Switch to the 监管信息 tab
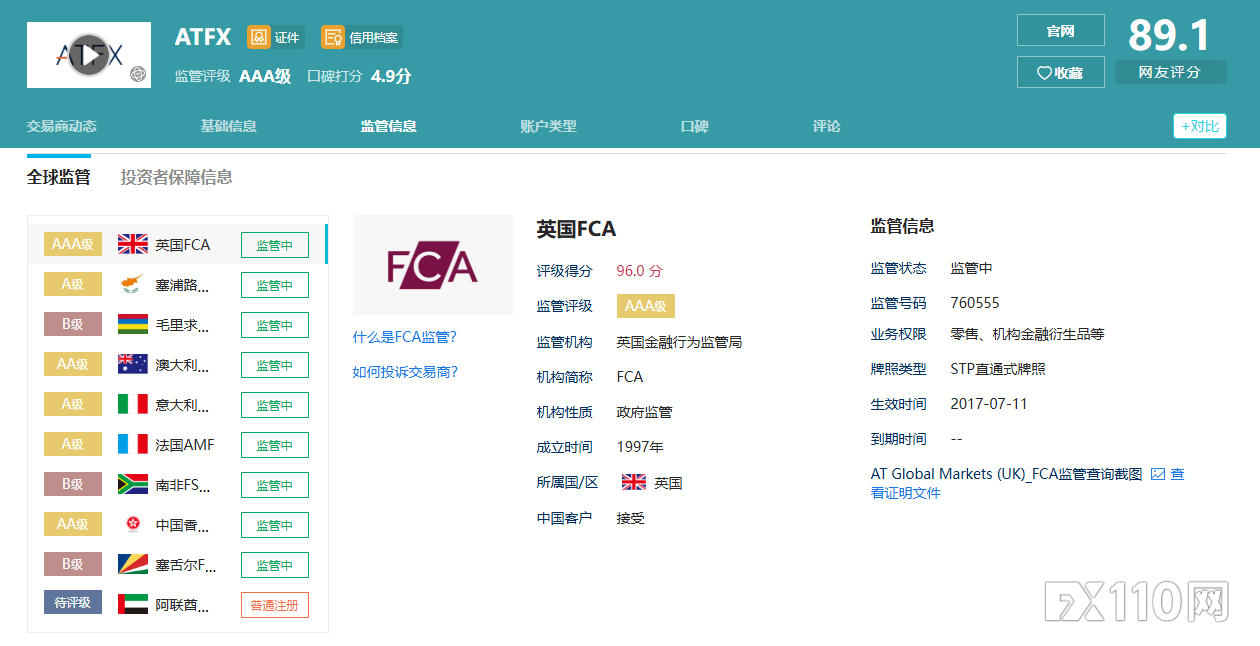1260x646 pixels. 389,126
